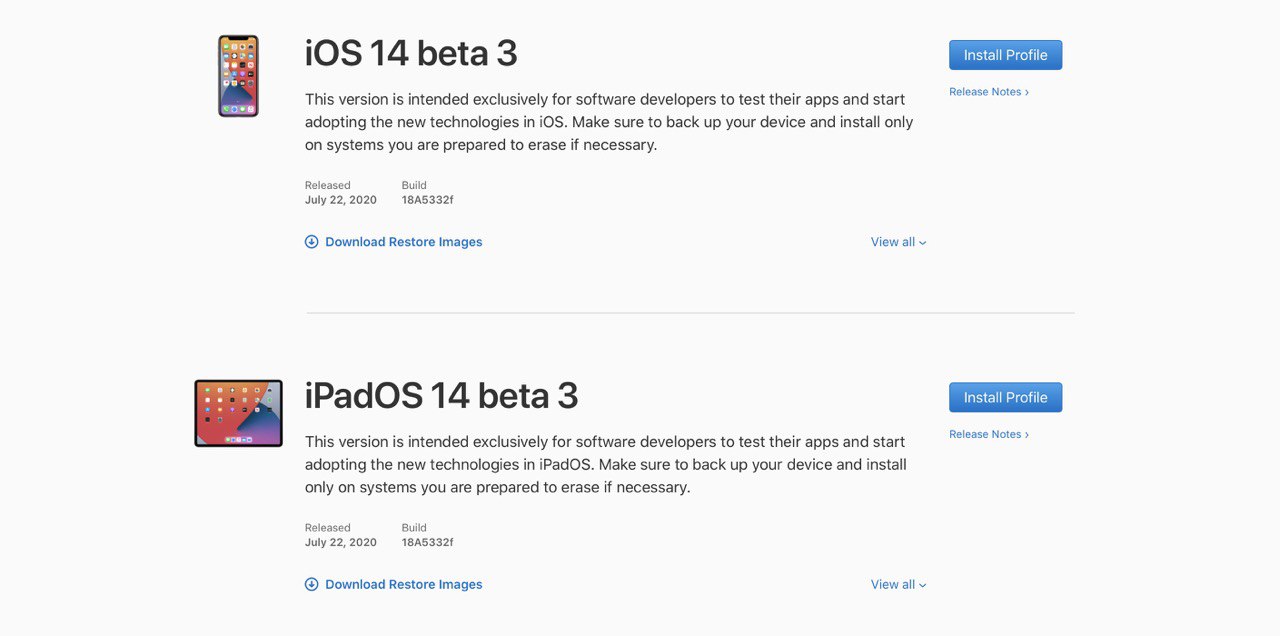1280x636 pixels.
Task: Click Download Restore Images under iOS 14
Action: coord(404,242)
